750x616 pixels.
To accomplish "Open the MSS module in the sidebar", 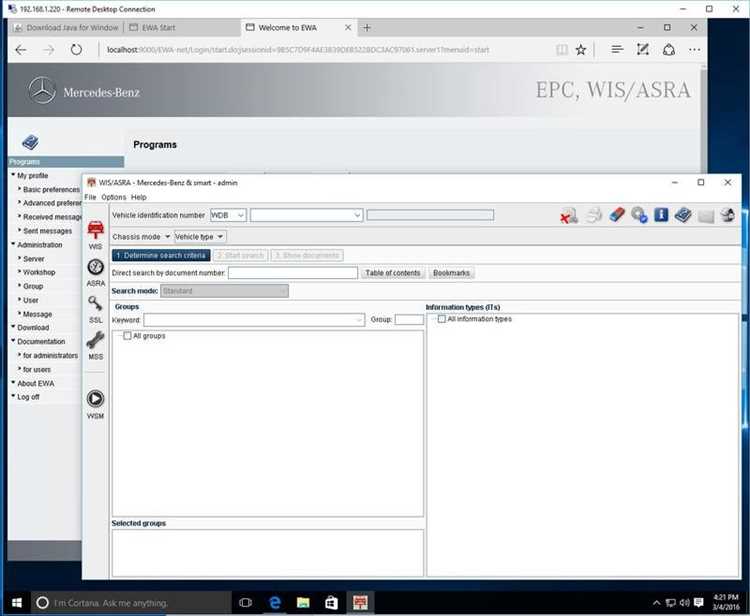I will 96,345.
